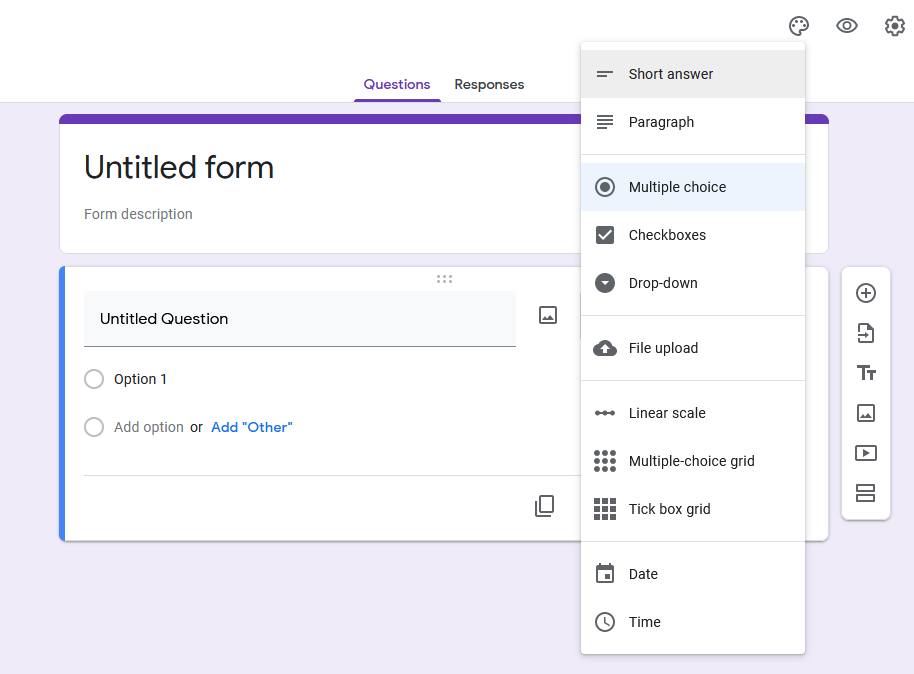
Task: Choose Date question type
Action: pos(693,574)
